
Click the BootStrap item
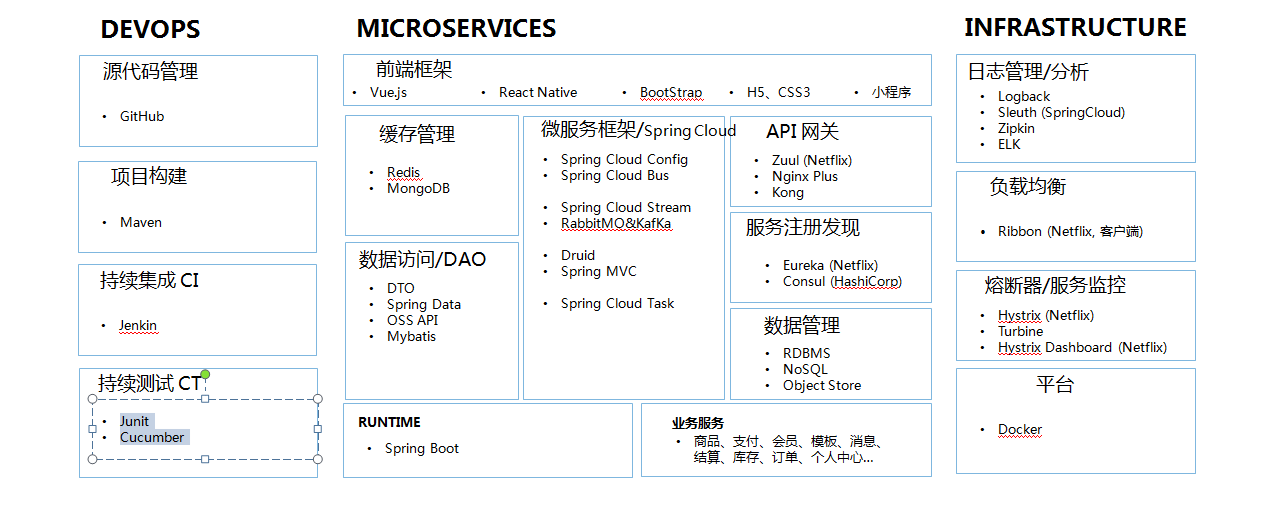(671, 92)
